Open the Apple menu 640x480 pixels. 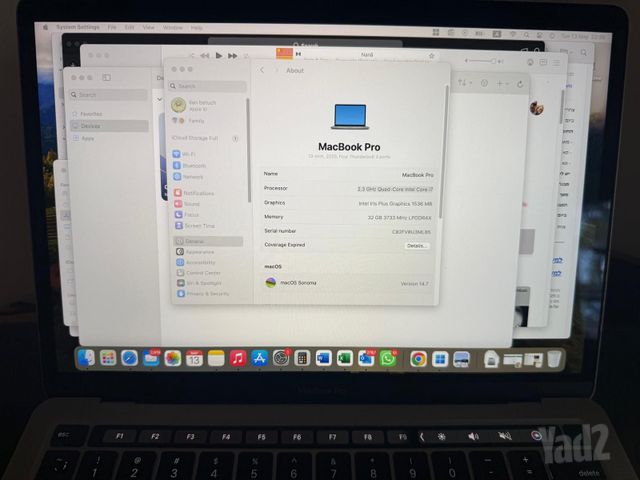(x=46, y=27)
